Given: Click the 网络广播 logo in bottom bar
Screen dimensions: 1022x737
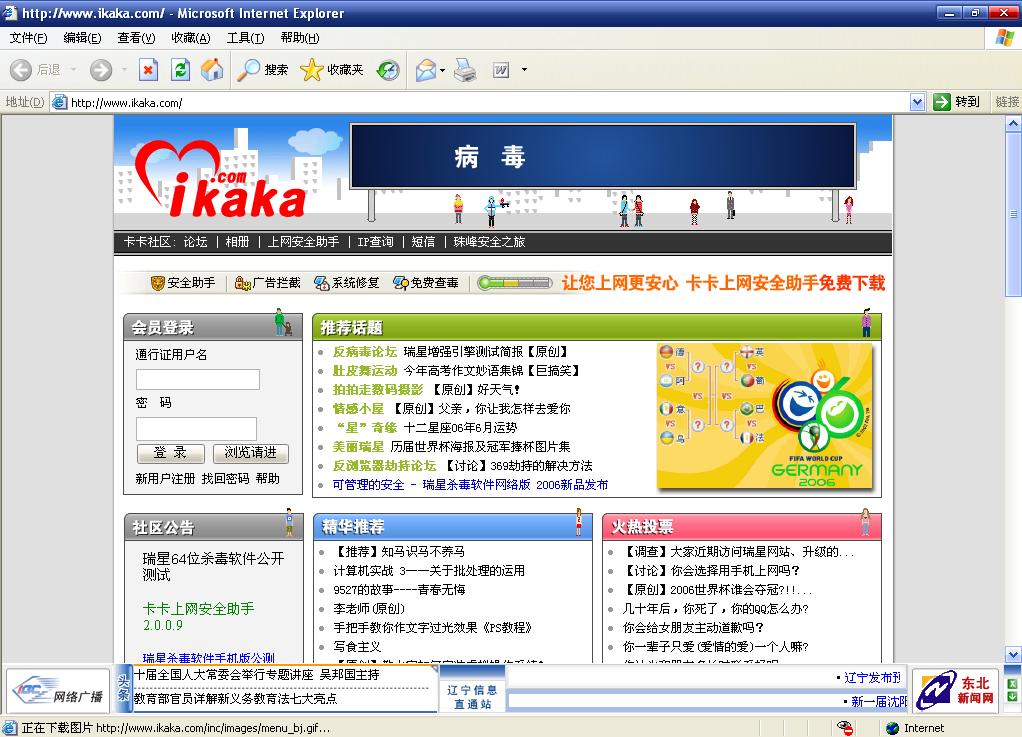Looking at the screenshot, I should click(59, 691).
